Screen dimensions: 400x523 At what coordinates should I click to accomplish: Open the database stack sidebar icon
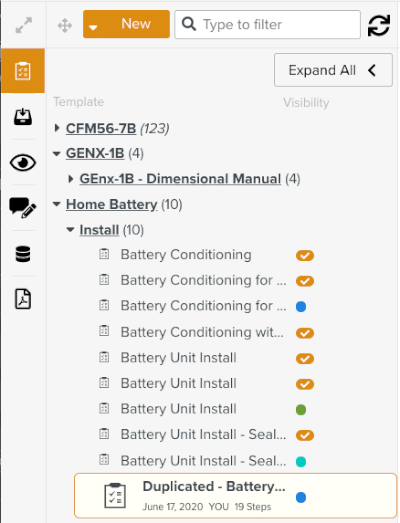[23, 254]
